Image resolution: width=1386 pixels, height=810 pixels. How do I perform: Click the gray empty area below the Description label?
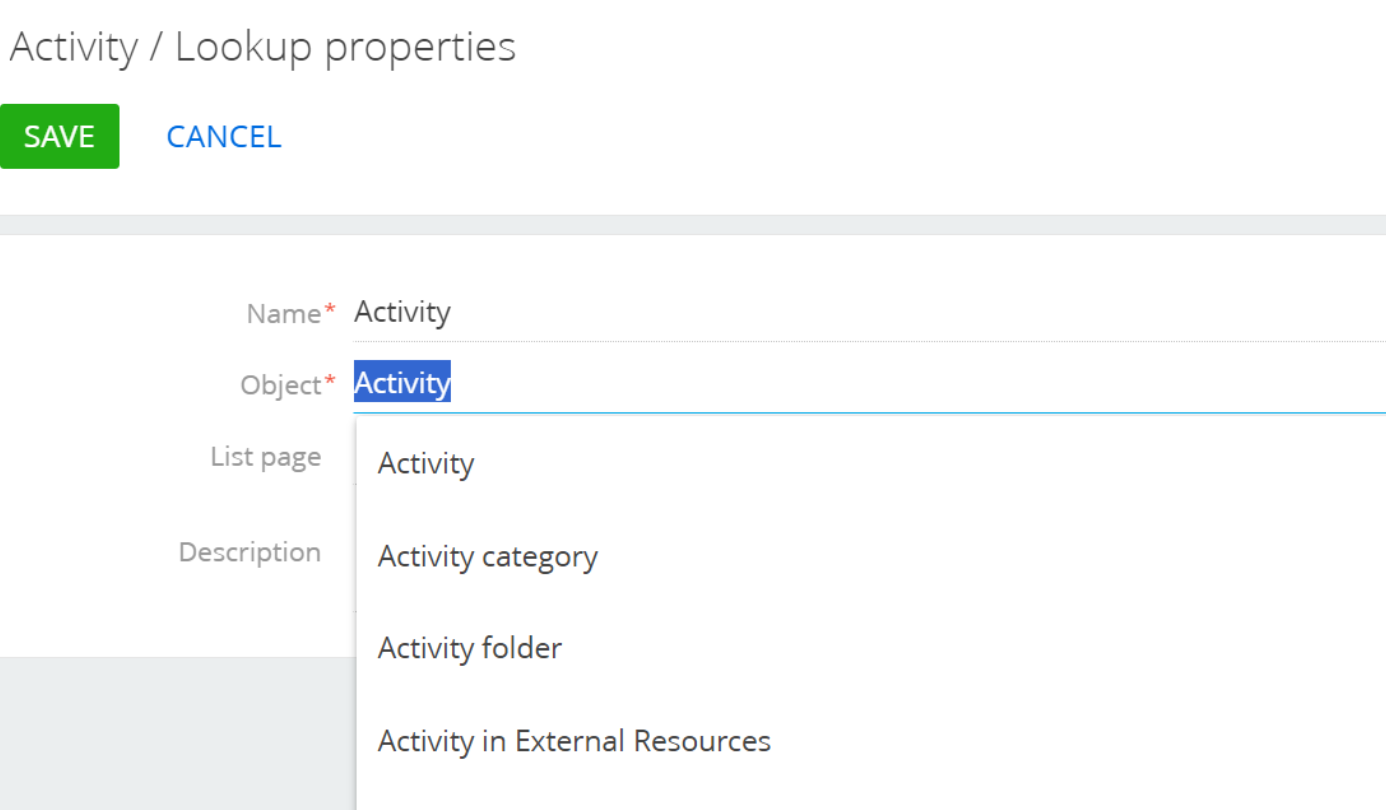[178, 733]
